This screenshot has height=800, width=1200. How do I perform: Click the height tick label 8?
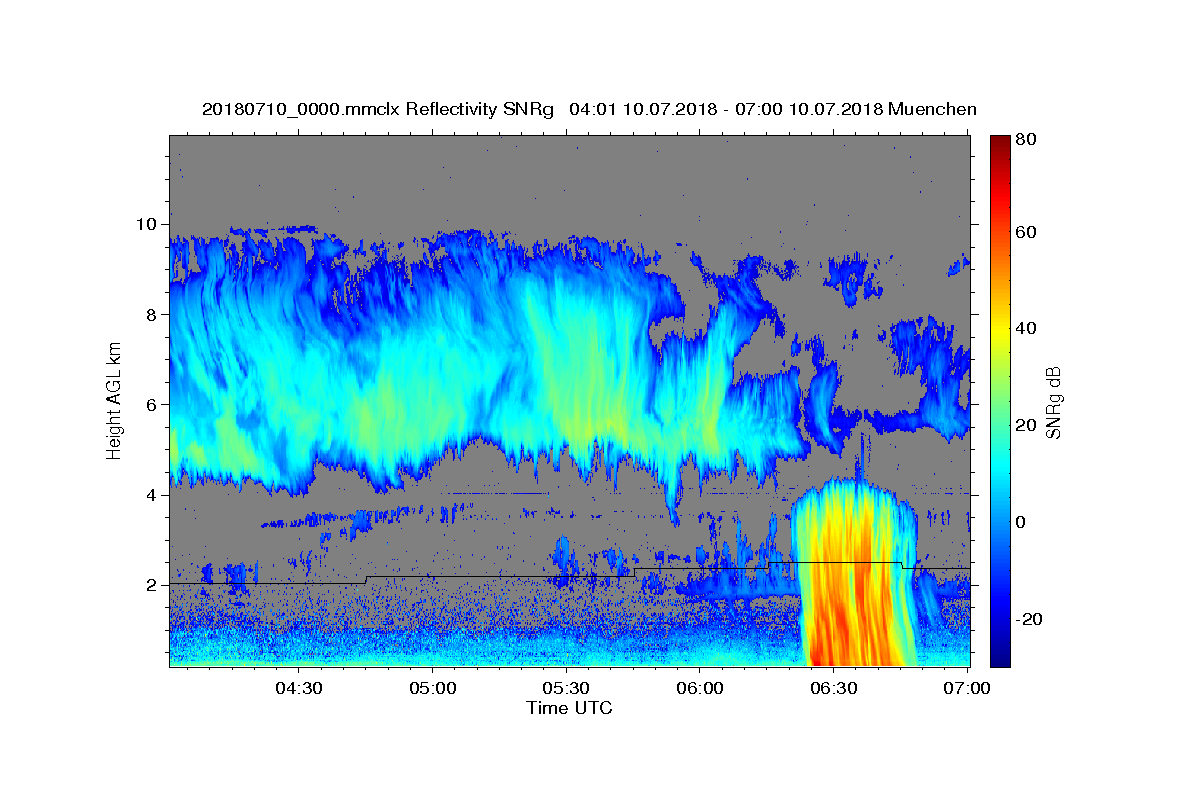pyautogui.click(x=151, y=314)
